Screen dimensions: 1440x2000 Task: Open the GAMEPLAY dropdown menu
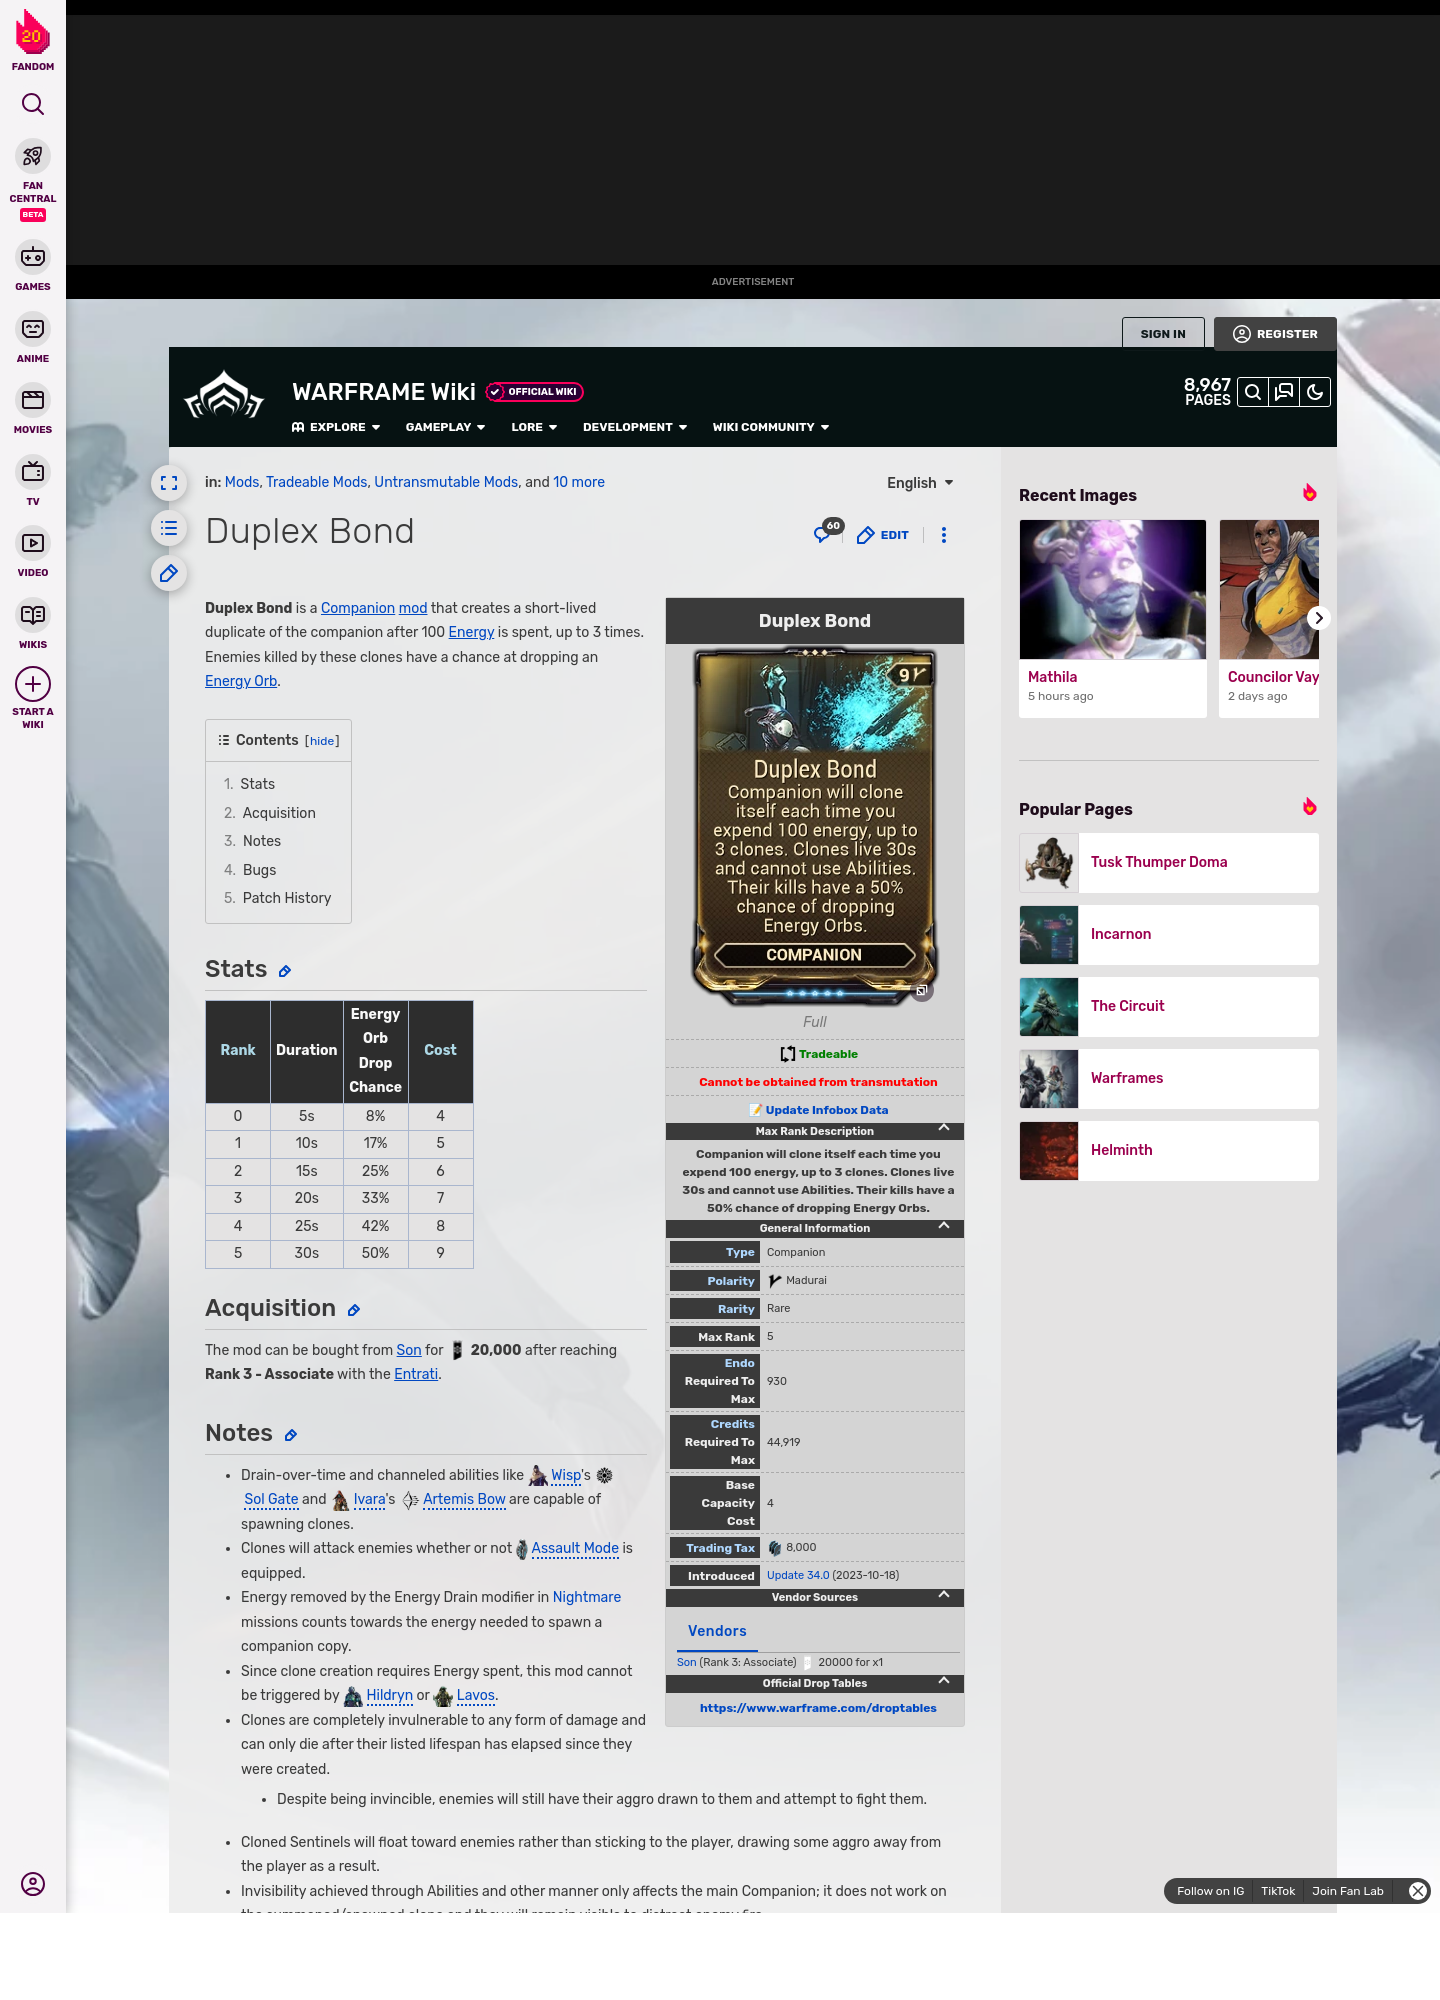(x=445, y=427)
